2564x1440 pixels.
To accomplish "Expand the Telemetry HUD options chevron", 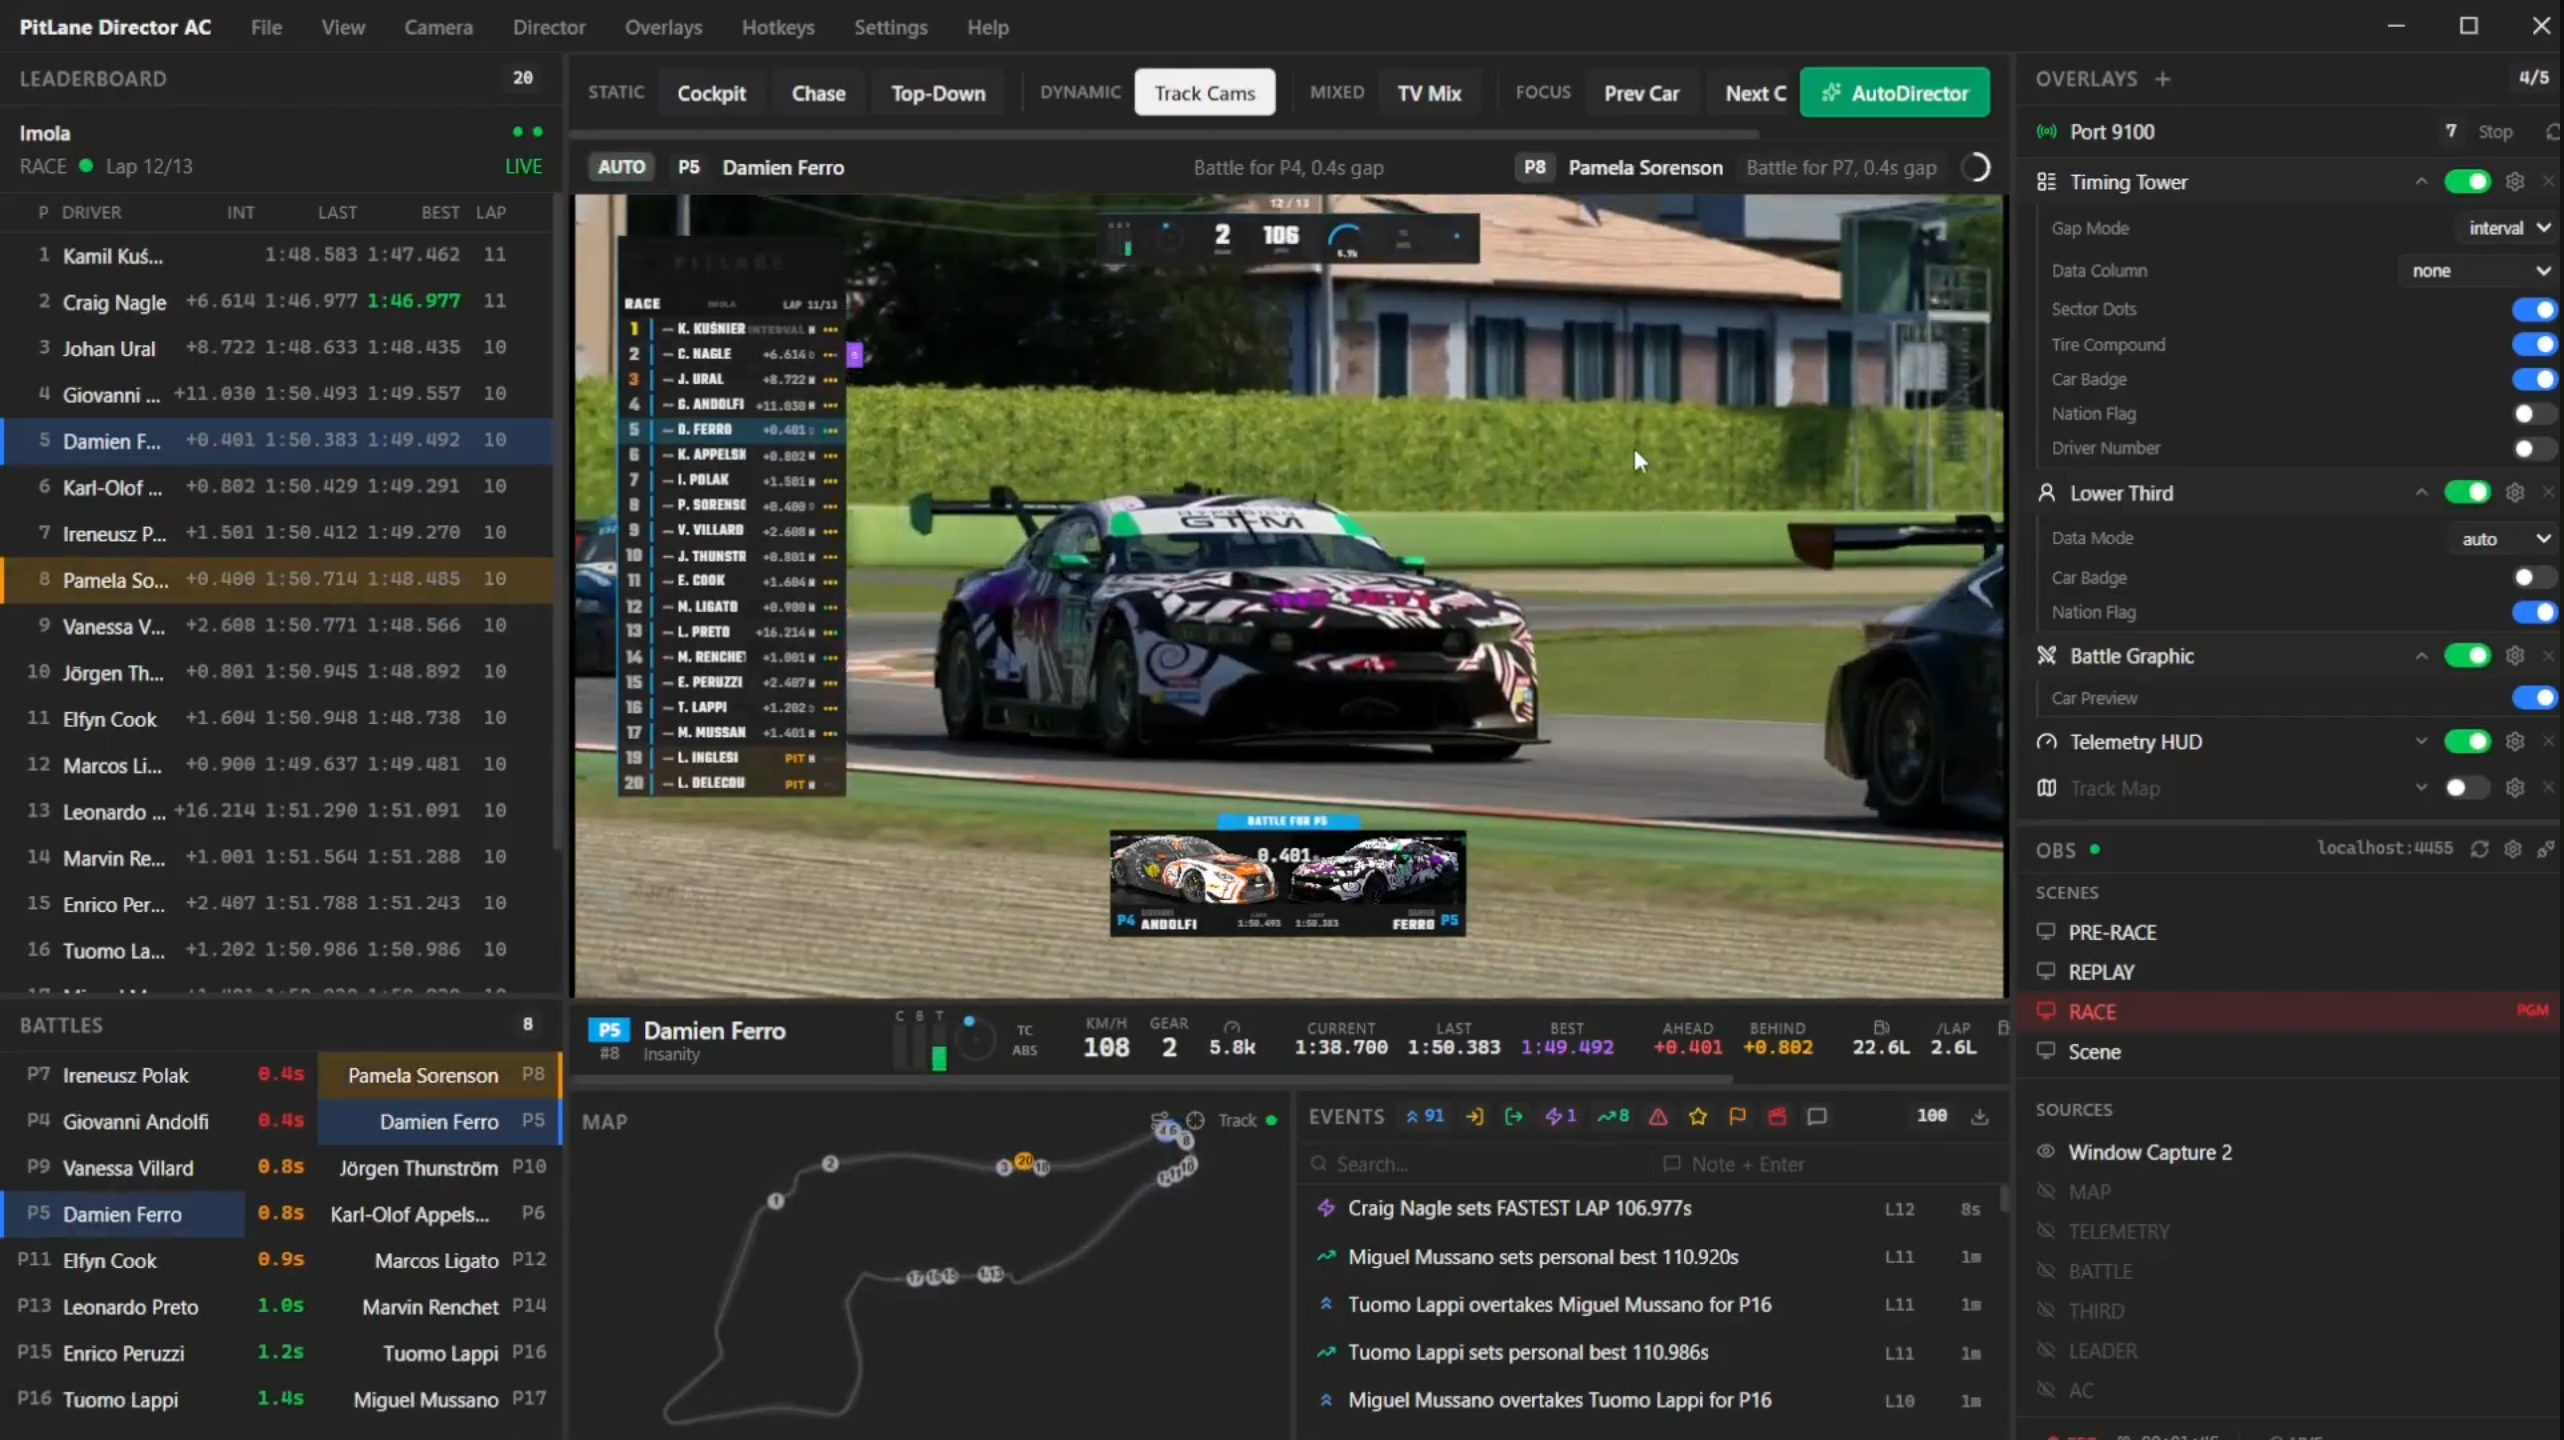I will [2420, 742].
